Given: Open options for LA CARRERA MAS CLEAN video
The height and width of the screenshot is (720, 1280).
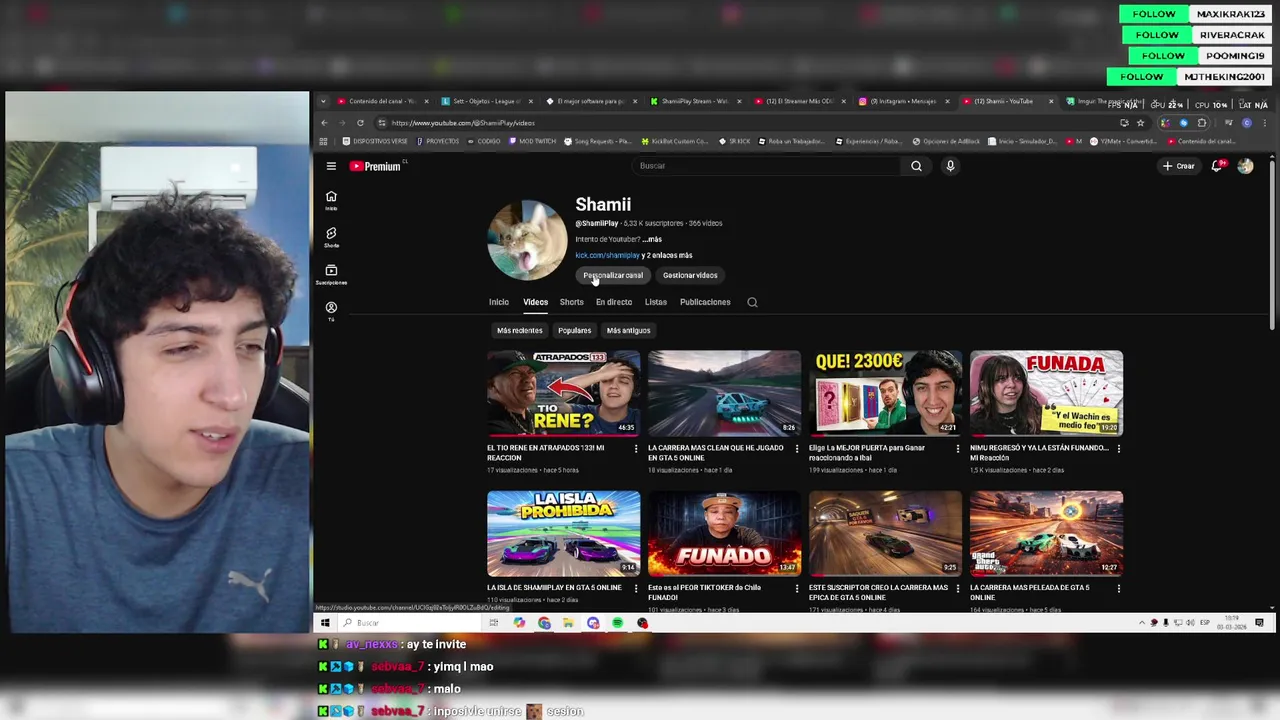Looking at the screenshot, I should point(796,448).
